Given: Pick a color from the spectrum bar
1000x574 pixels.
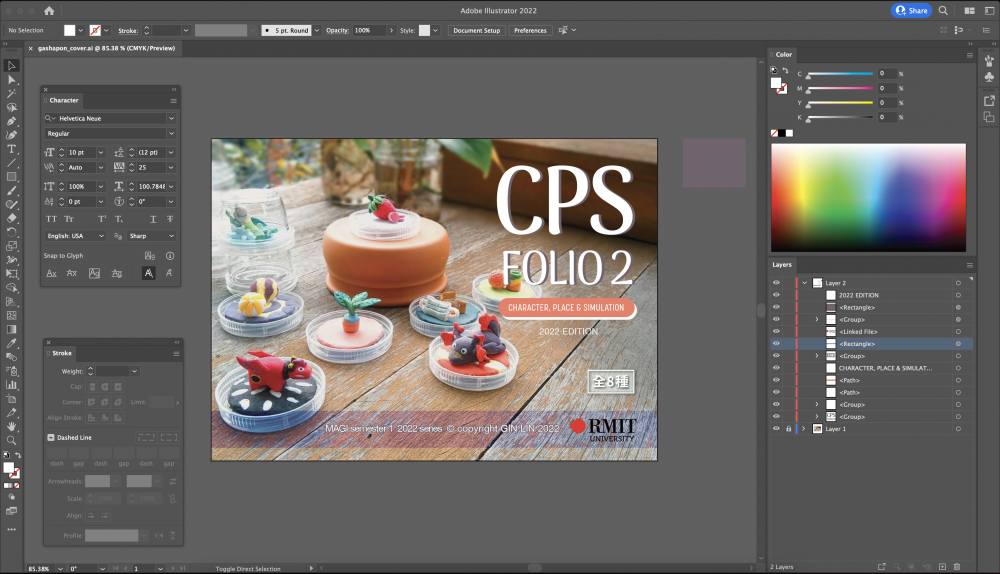Looking at the screenshot, I should [868, 198].
